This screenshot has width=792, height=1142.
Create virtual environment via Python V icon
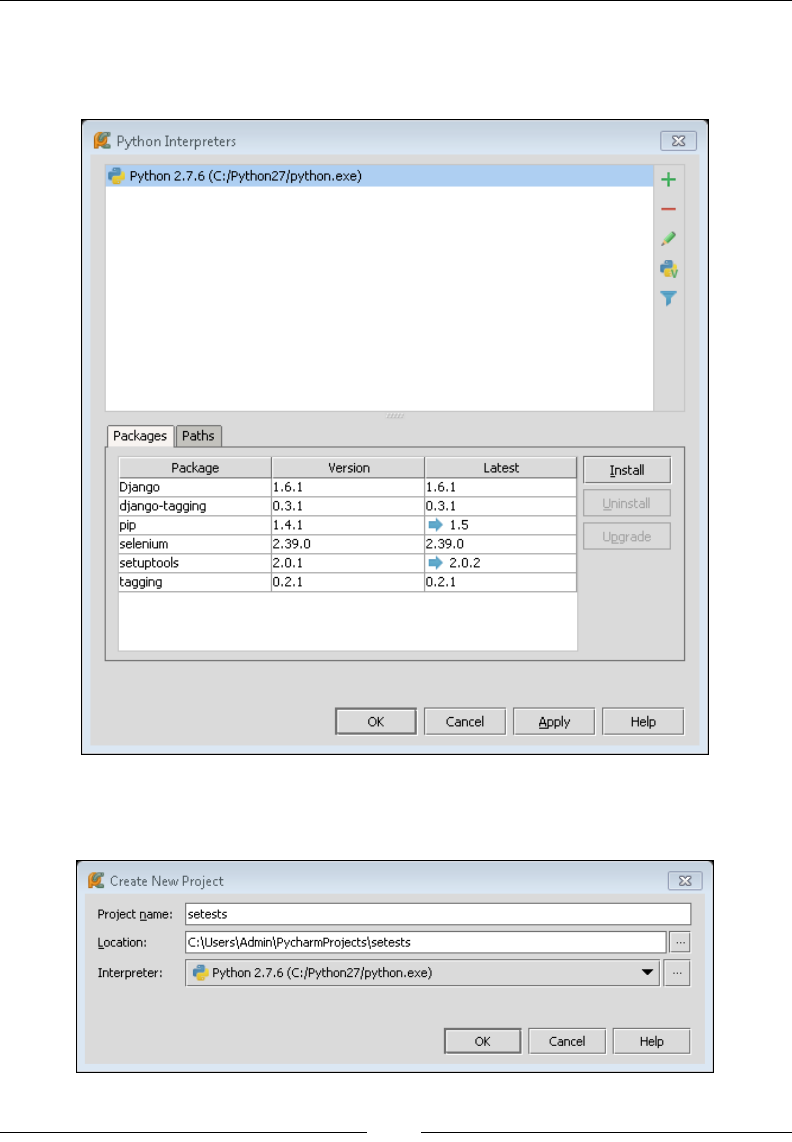pyautogui.click(x=669, y=269)
